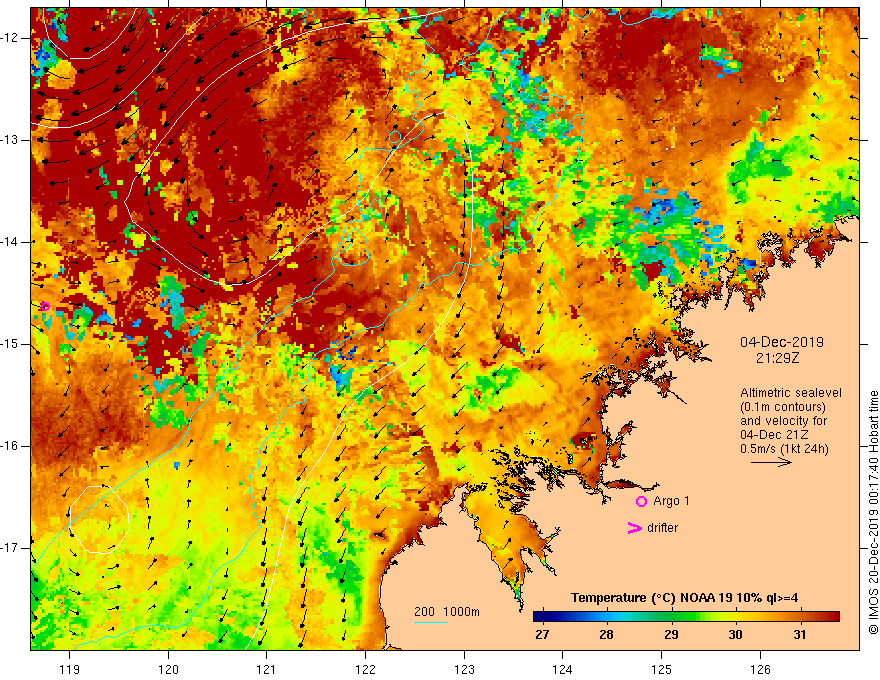Click the '0.5m/s (1kt 24h)' text
The image size is (880, 680).
pyautogui.click(x=784, y=448)
